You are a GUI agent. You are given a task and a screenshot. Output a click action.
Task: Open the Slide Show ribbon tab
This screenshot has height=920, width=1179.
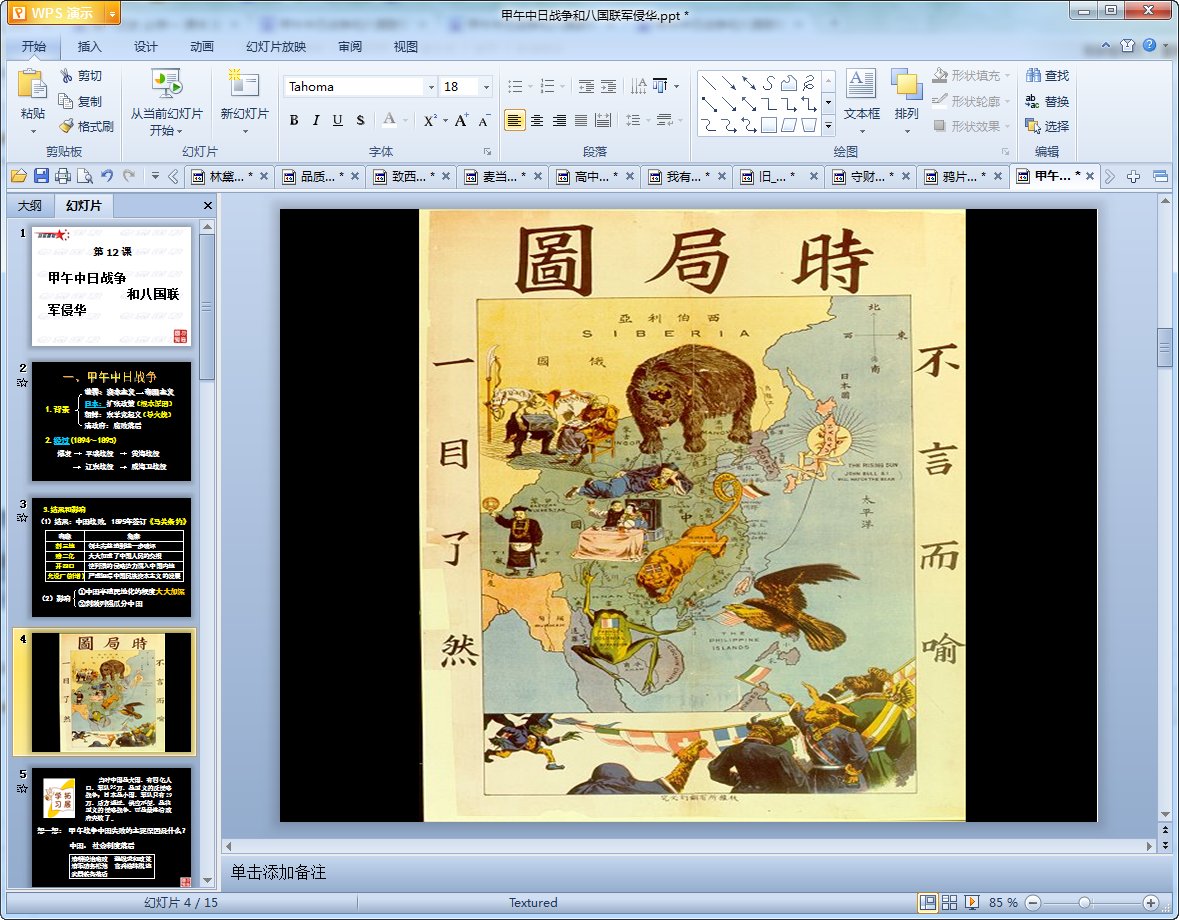point(276,47)
